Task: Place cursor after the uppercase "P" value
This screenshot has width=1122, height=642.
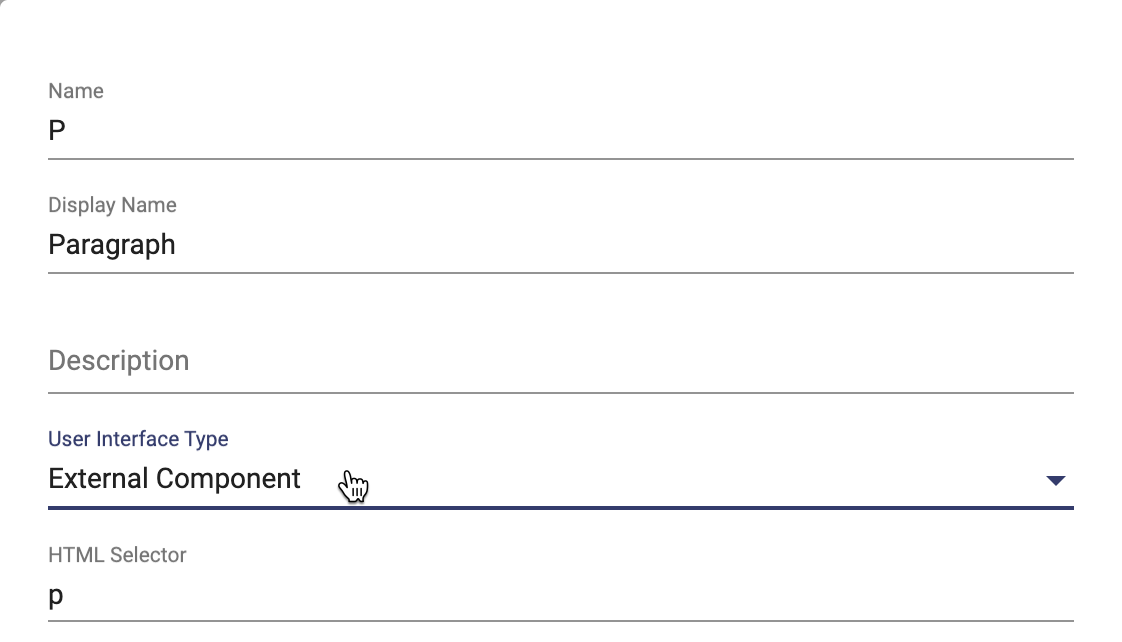Action: pos(67,131)
